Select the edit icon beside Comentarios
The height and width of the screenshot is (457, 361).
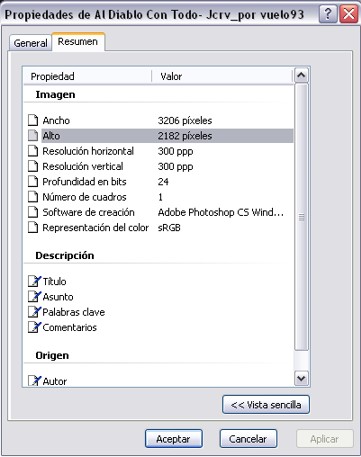[34, 327]
